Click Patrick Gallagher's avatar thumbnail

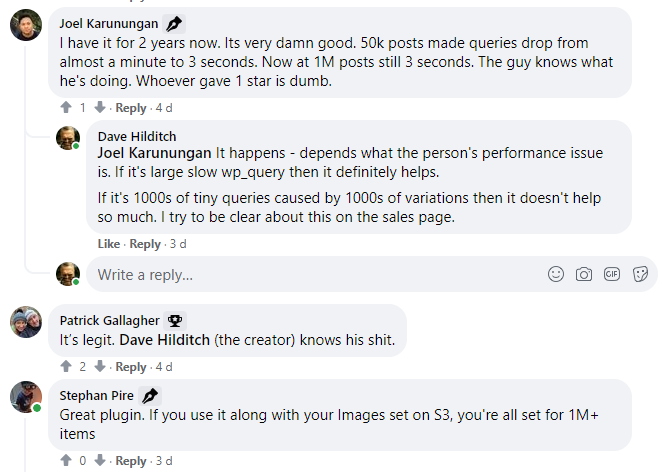25,323
